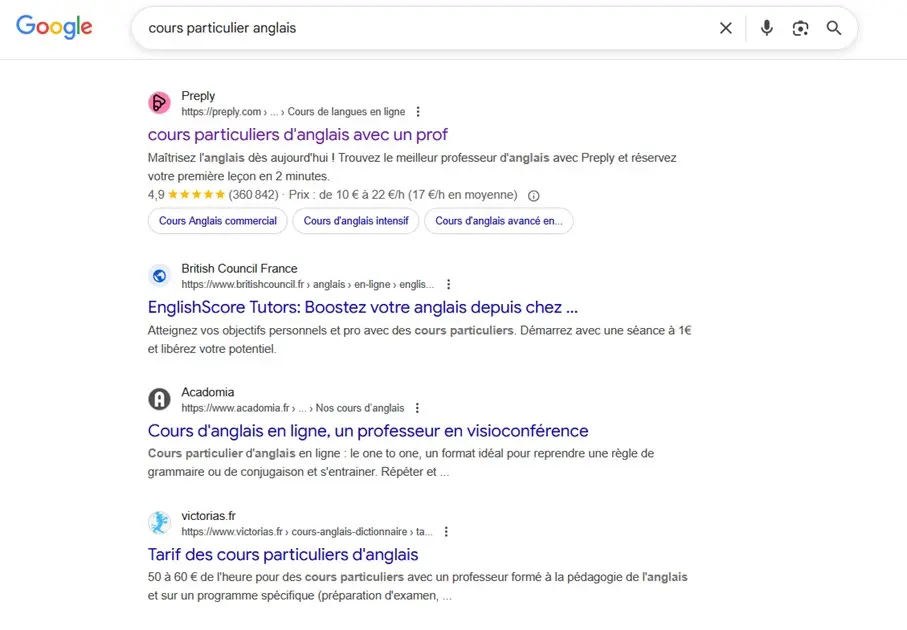This screenshot has height=630, width=907.
Task: Click the Google logo
Action: point(53,27)
